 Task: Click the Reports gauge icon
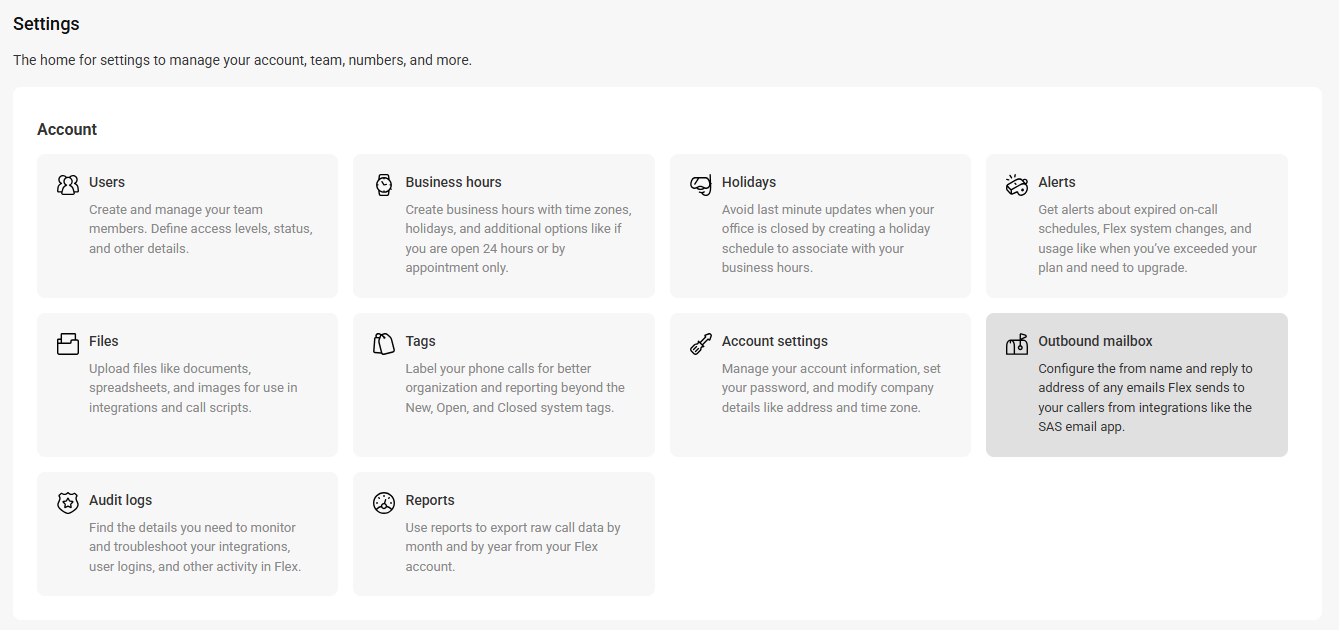384,503
